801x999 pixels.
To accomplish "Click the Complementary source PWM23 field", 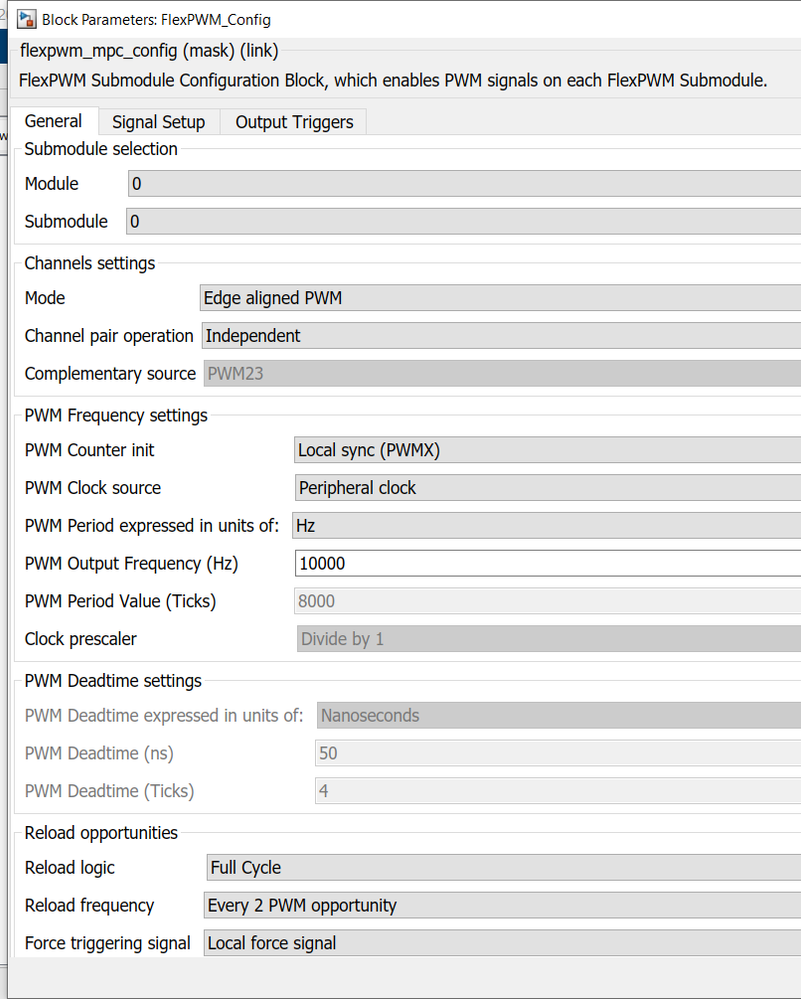I will 501,373.
